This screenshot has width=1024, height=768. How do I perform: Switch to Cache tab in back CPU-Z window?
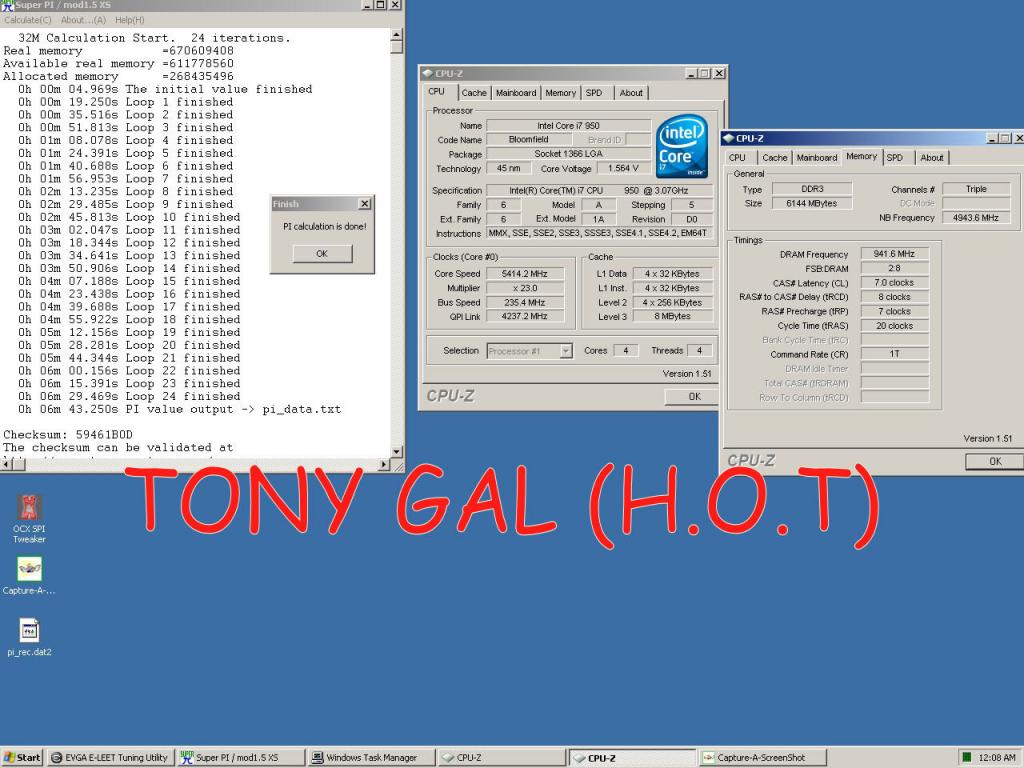pyautogui.click(x=474, y=93)
